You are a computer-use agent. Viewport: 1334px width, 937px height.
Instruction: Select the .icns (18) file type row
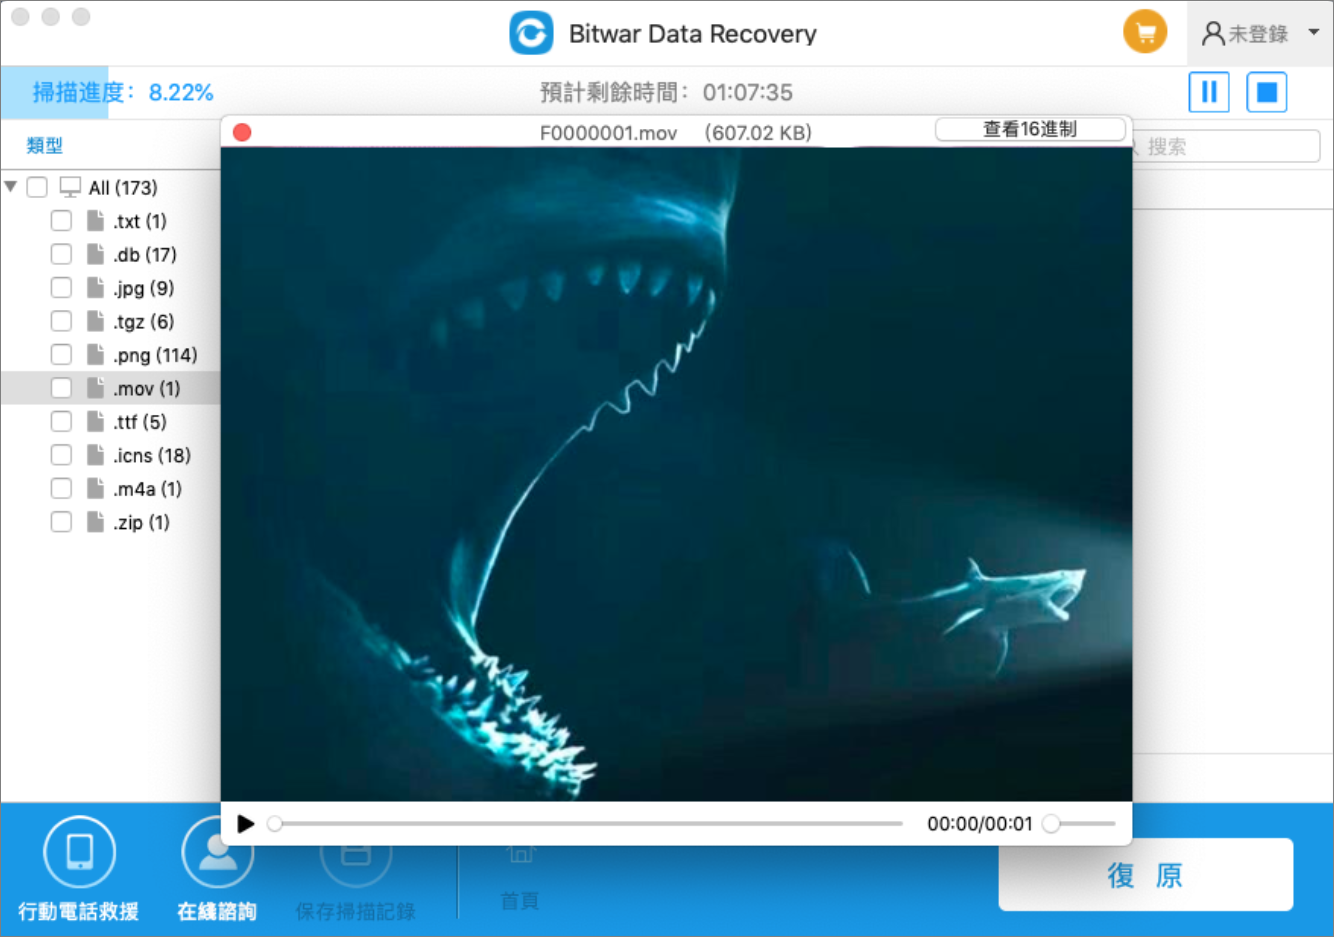click(x=110, y=455)
